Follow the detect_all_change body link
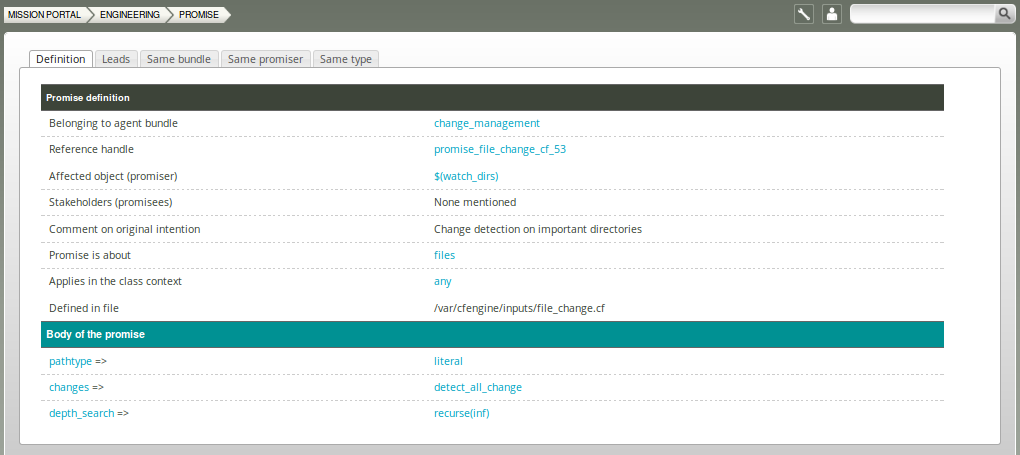 477,387
